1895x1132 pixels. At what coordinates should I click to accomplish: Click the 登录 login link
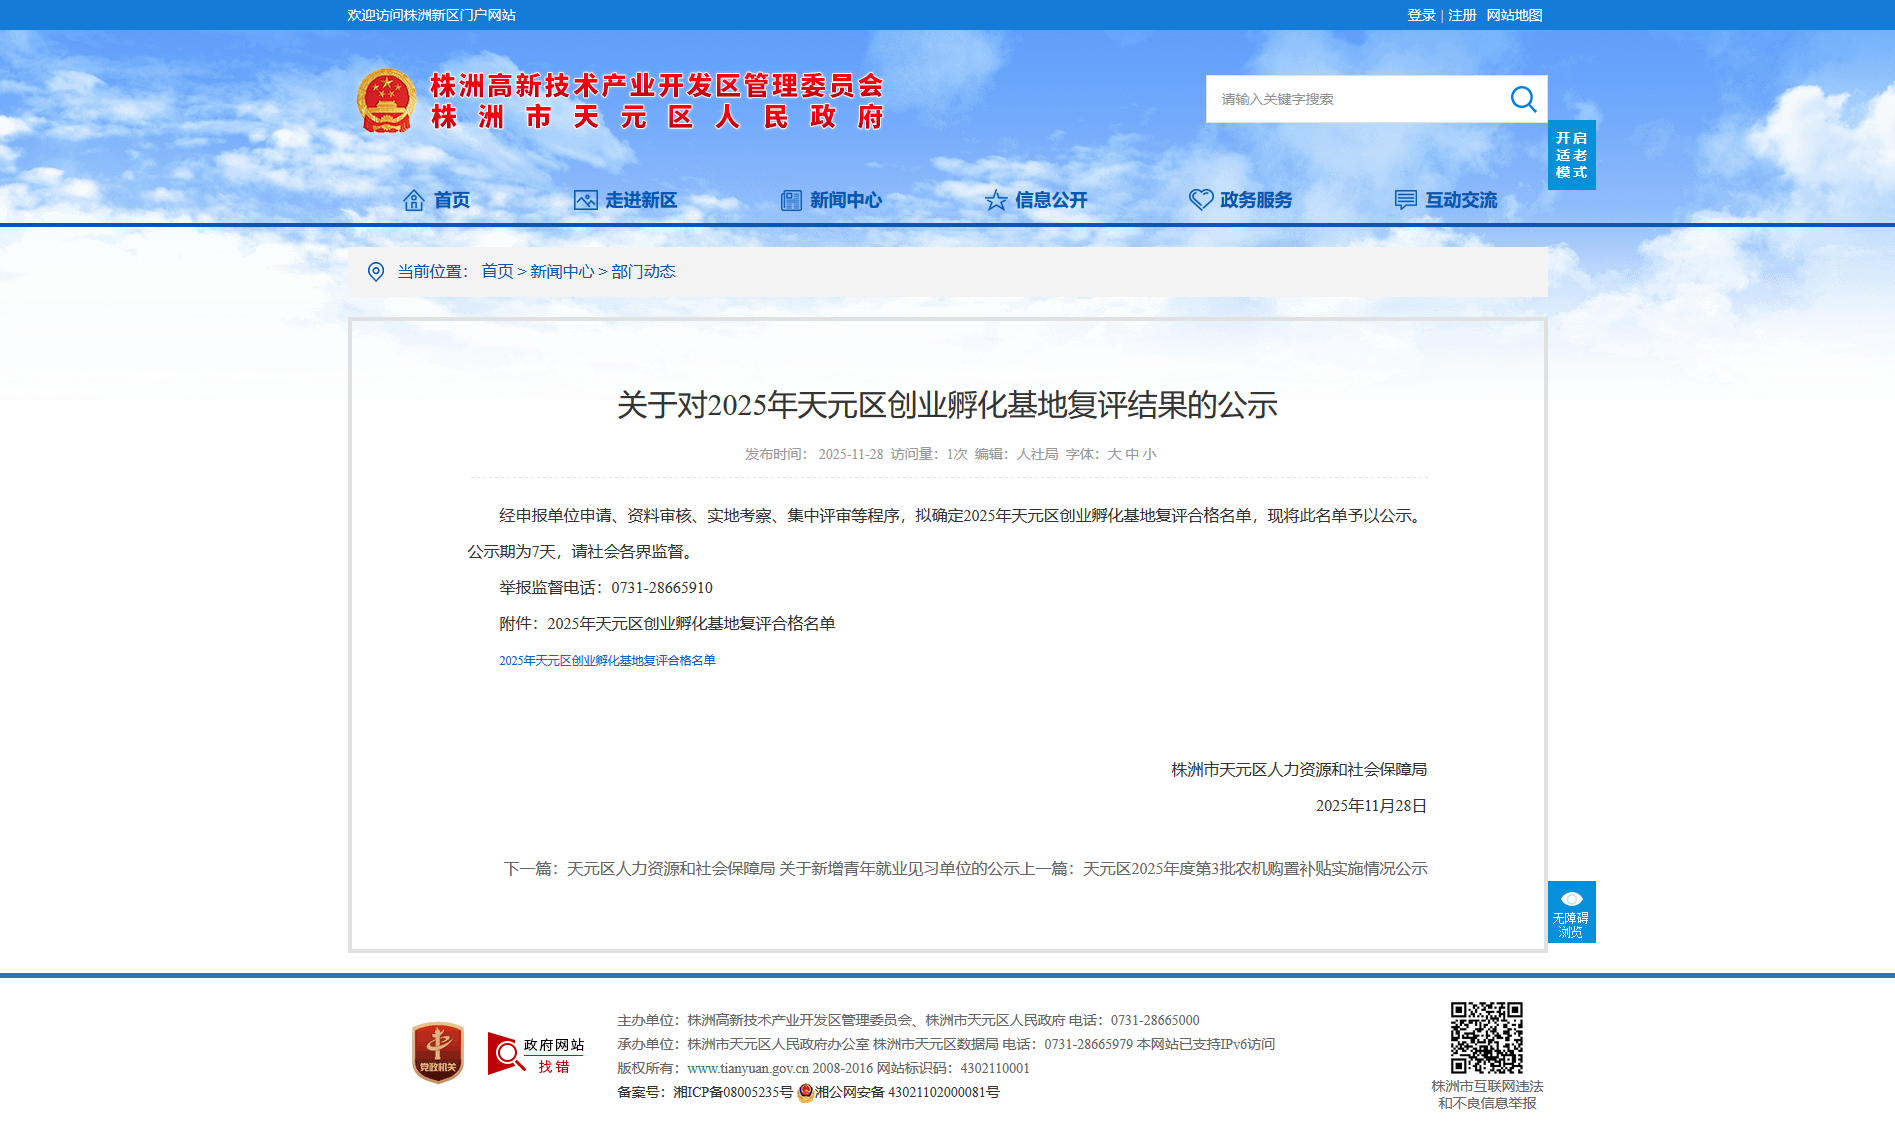pyautogui.click(x=1420, y=15)
